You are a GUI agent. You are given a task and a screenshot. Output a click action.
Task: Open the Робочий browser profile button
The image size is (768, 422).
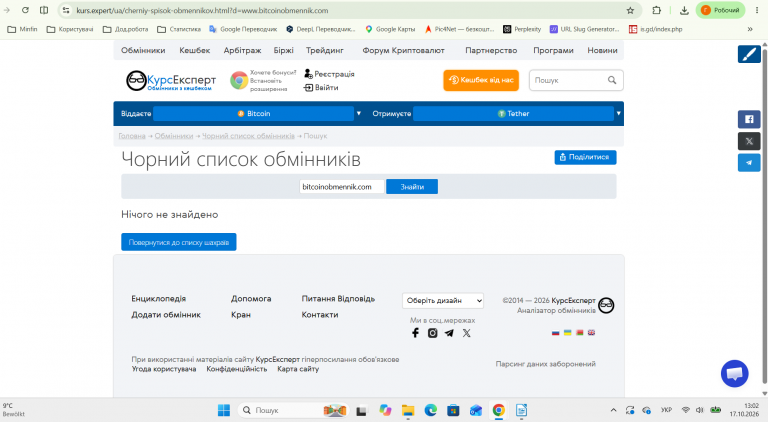pos(720,10)
